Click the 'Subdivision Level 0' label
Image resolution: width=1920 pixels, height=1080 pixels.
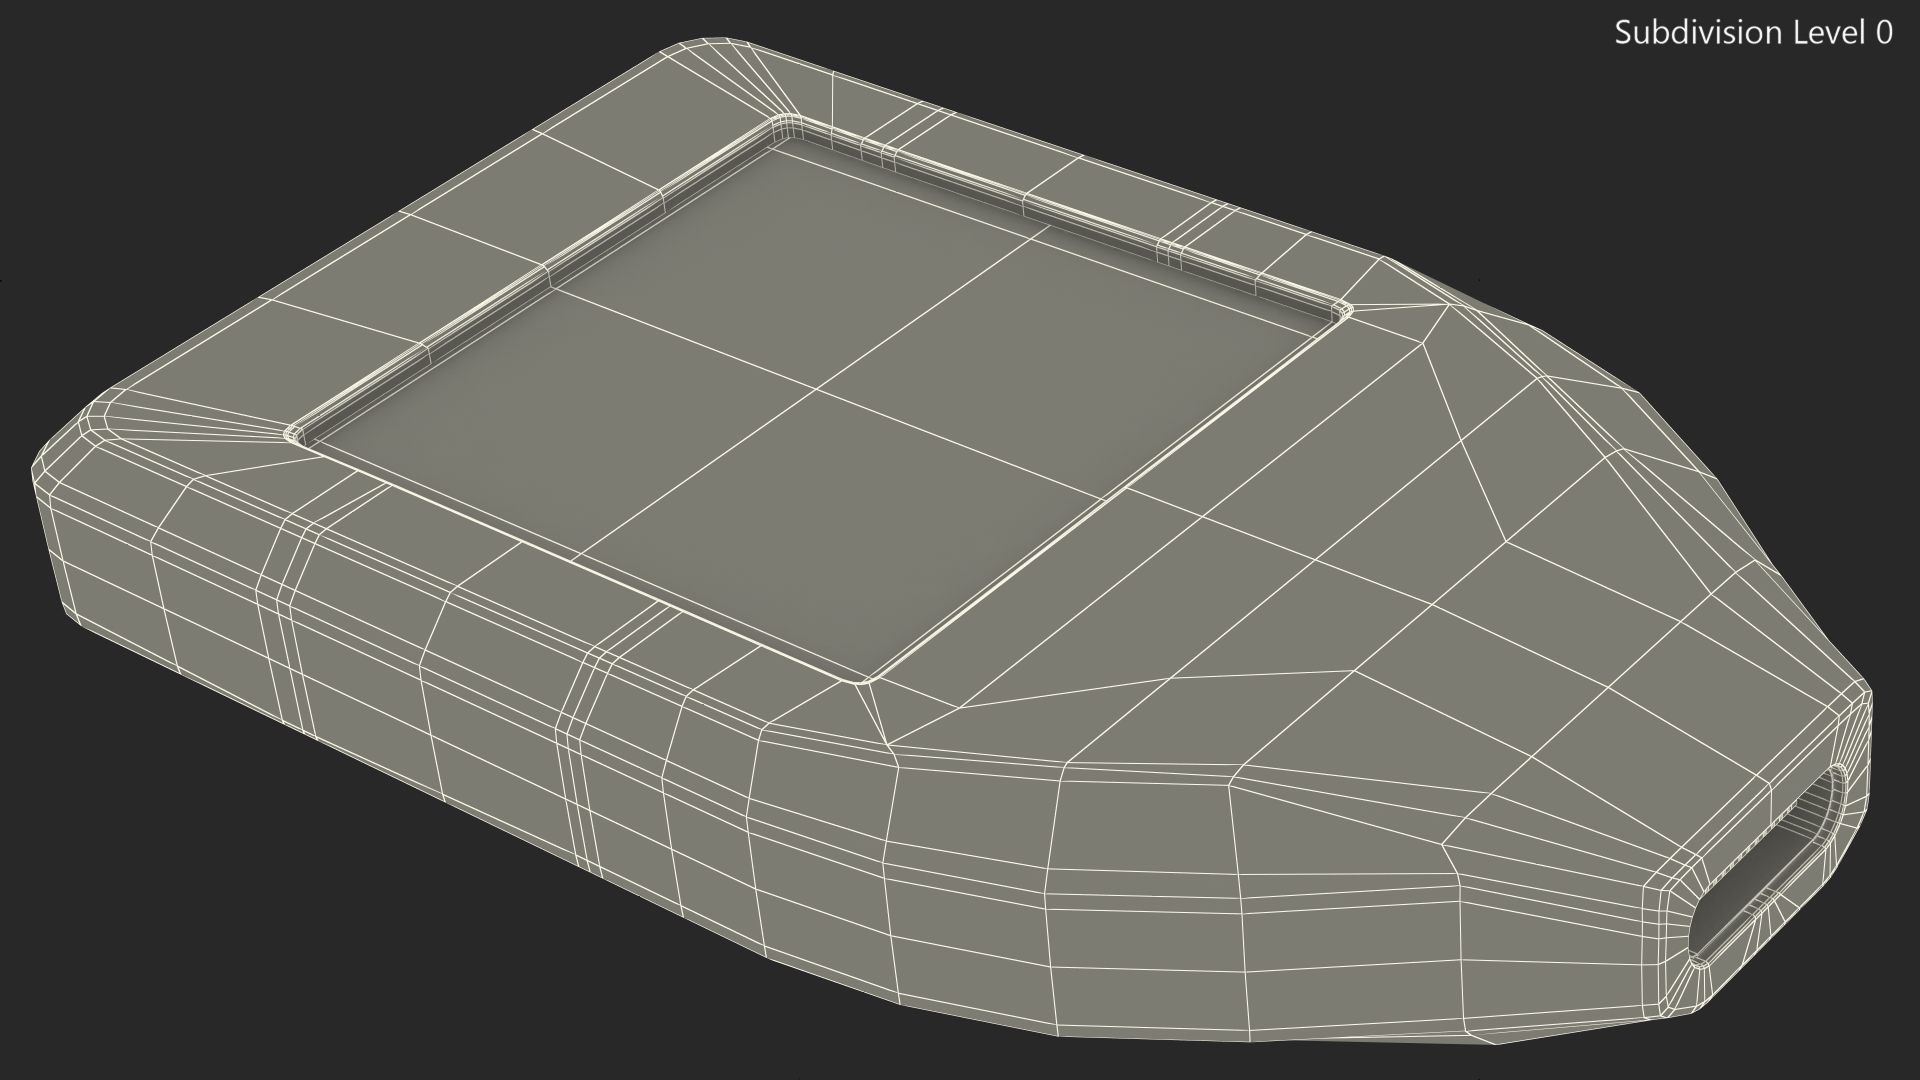(x=1754, y=33)
